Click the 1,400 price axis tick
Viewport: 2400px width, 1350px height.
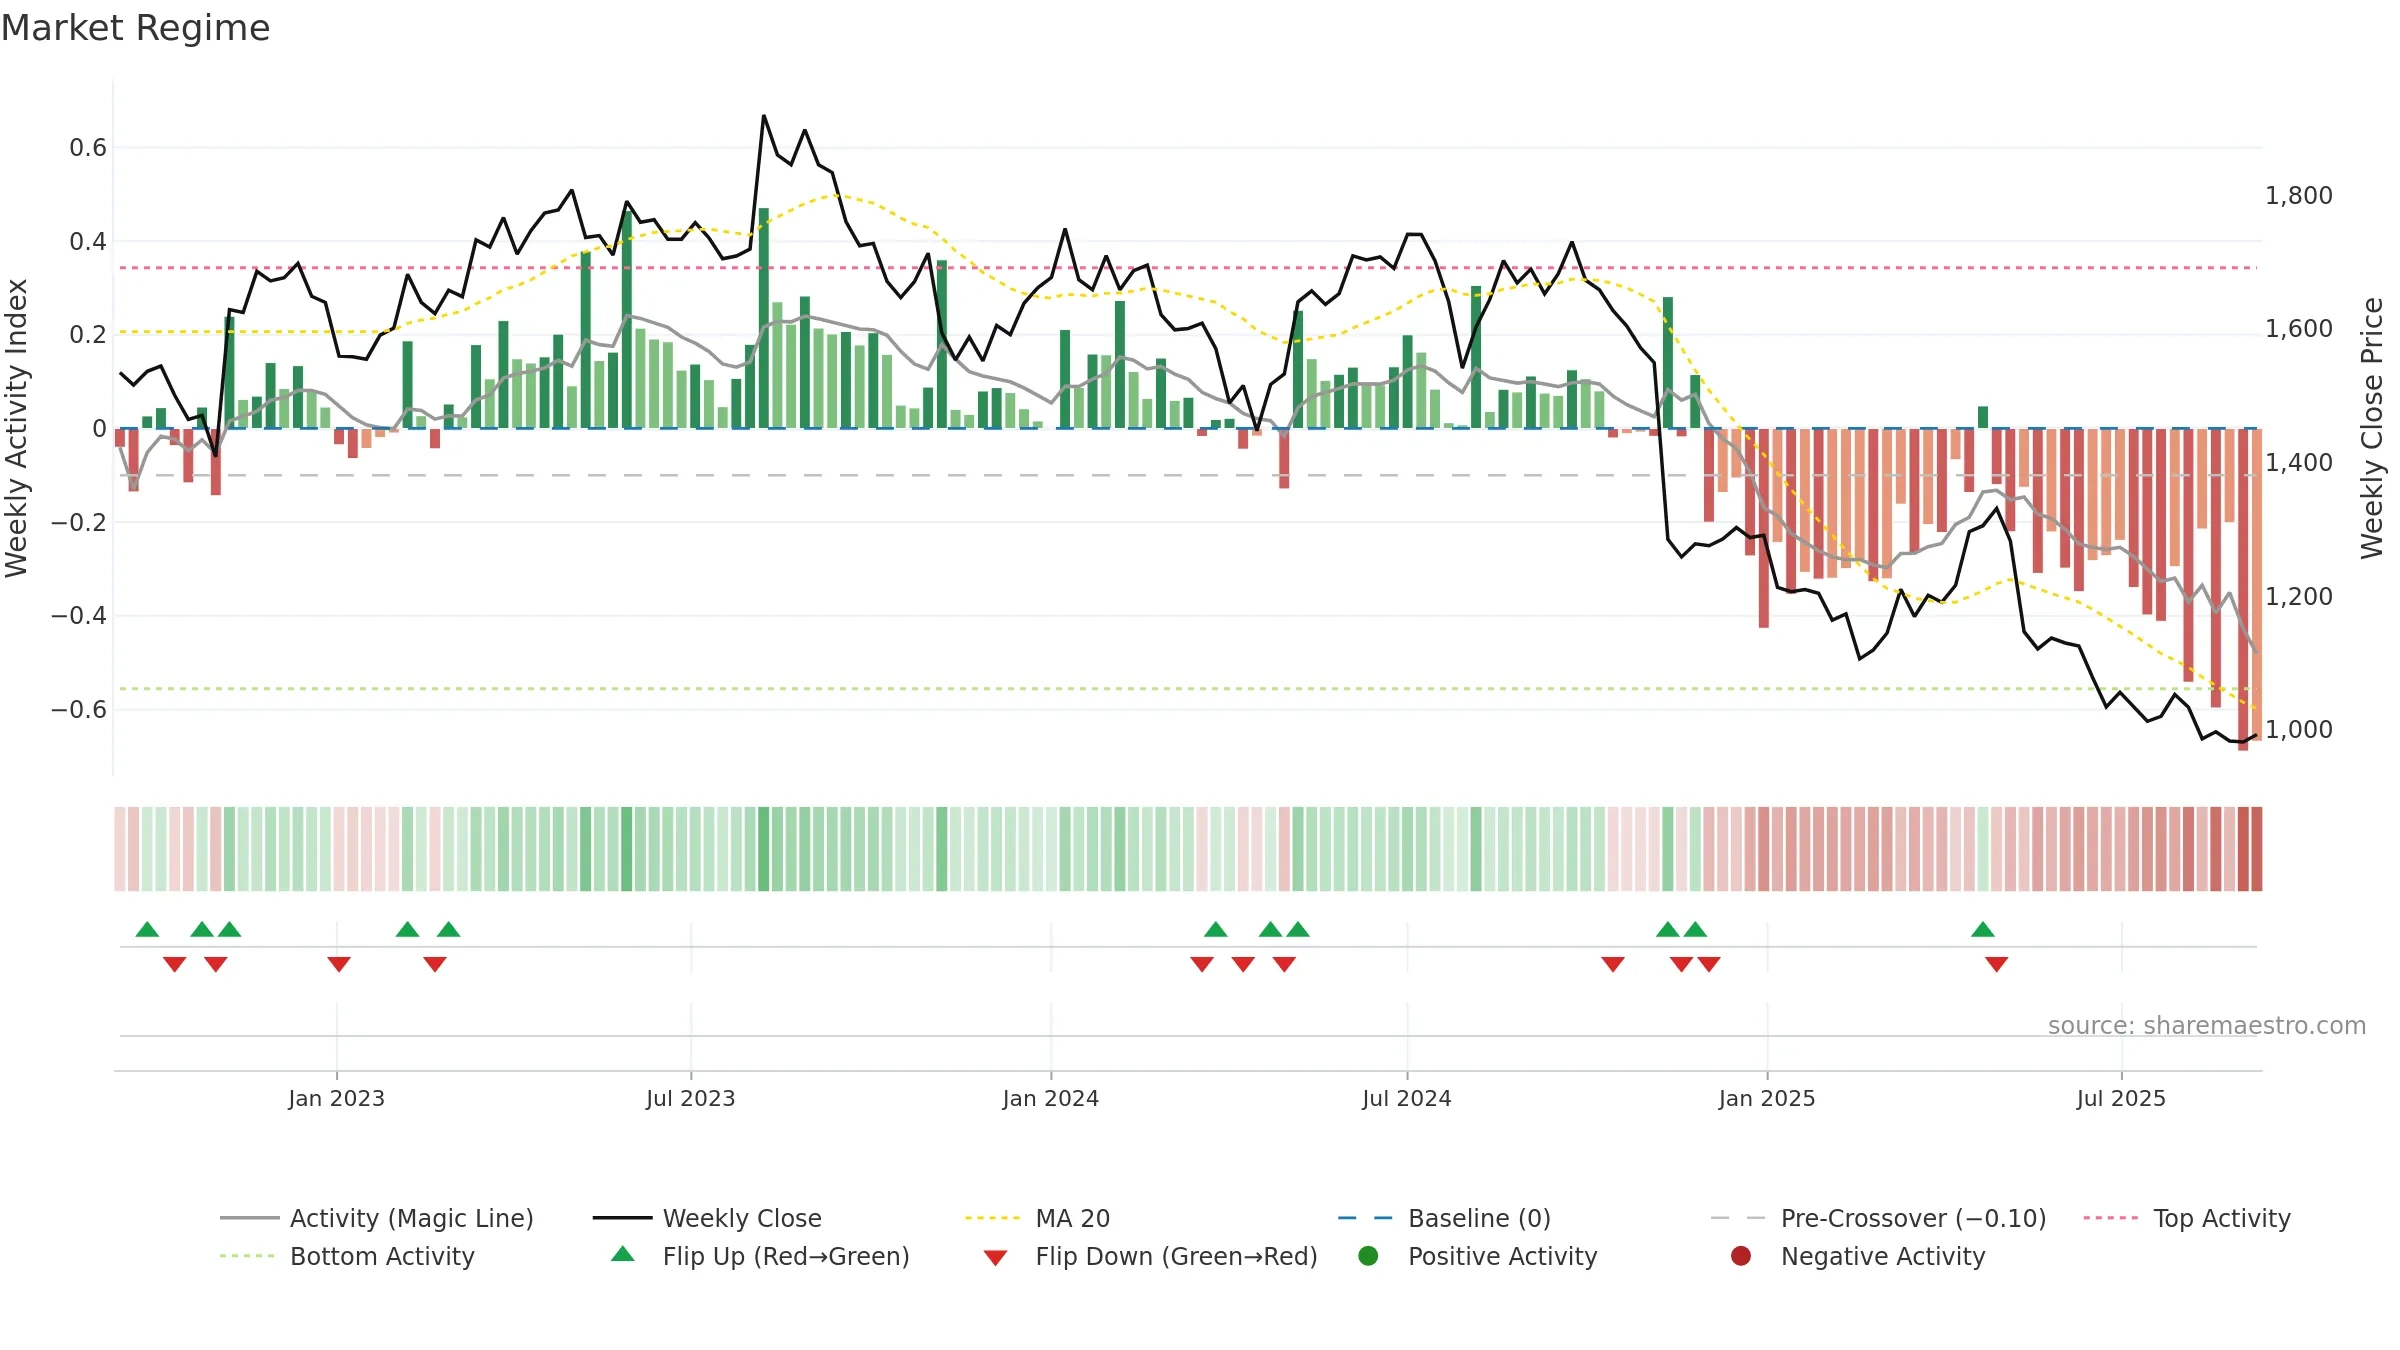pyautogui.click(x=2299, y=462)
